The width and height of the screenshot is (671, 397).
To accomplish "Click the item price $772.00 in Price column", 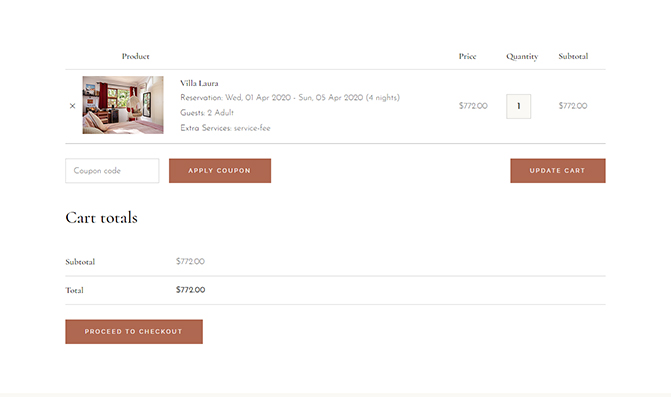I will coord(473,106).
